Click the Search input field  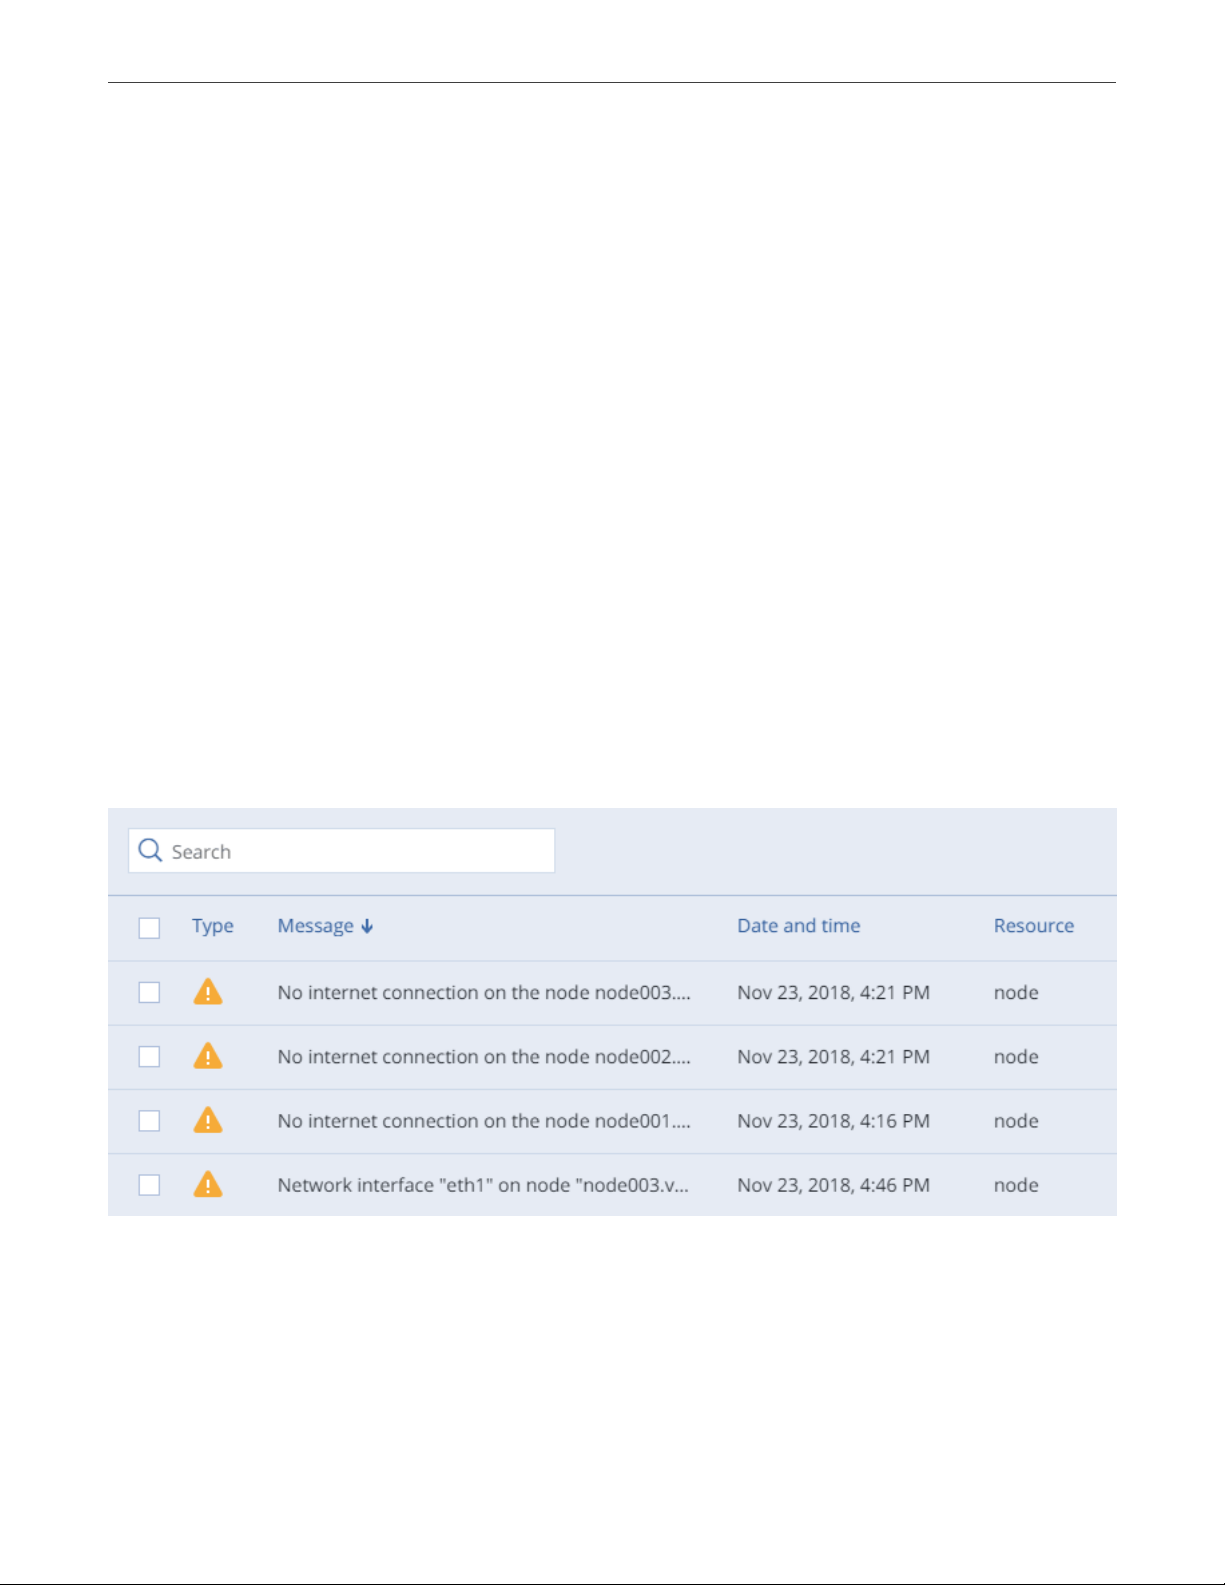[341, 851]
